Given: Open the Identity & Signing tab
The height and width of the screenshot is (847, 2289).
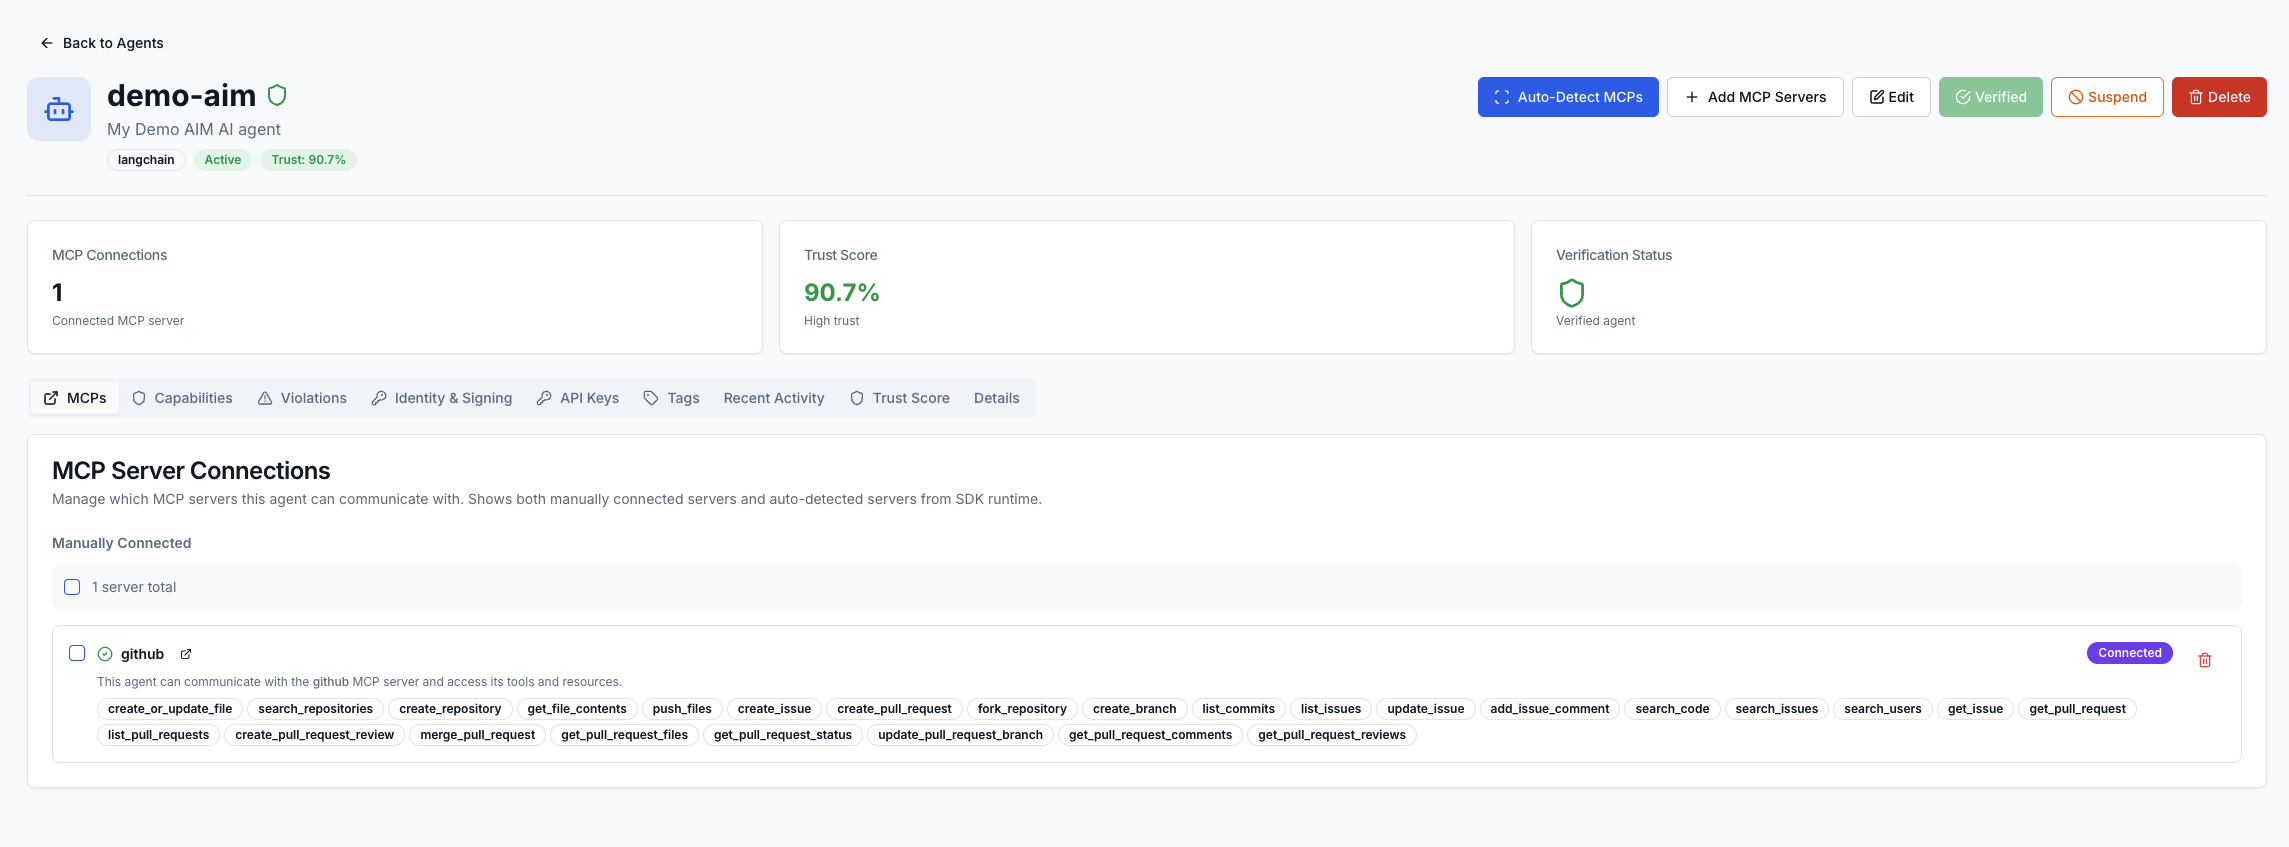Looking at the screenshot, I should [441, 398].
